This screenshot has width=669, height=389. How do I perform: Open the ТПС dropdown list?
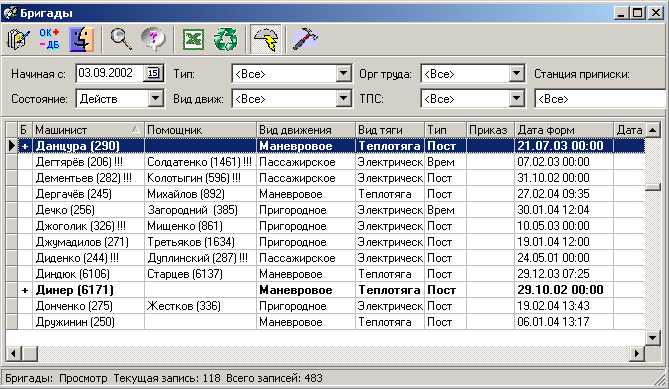pos(516,99)
